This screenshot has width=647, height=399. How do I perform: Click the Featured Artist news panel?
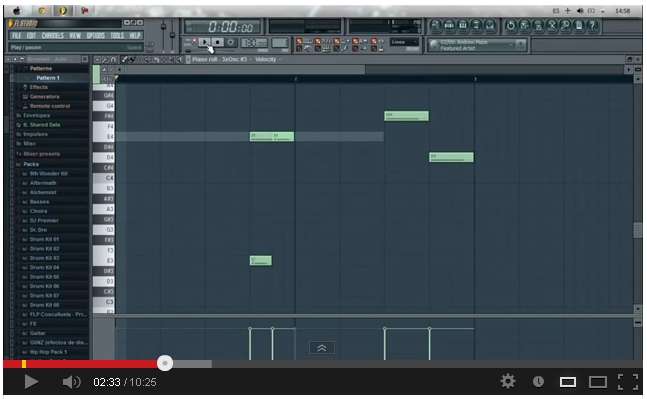coord(477,45)
